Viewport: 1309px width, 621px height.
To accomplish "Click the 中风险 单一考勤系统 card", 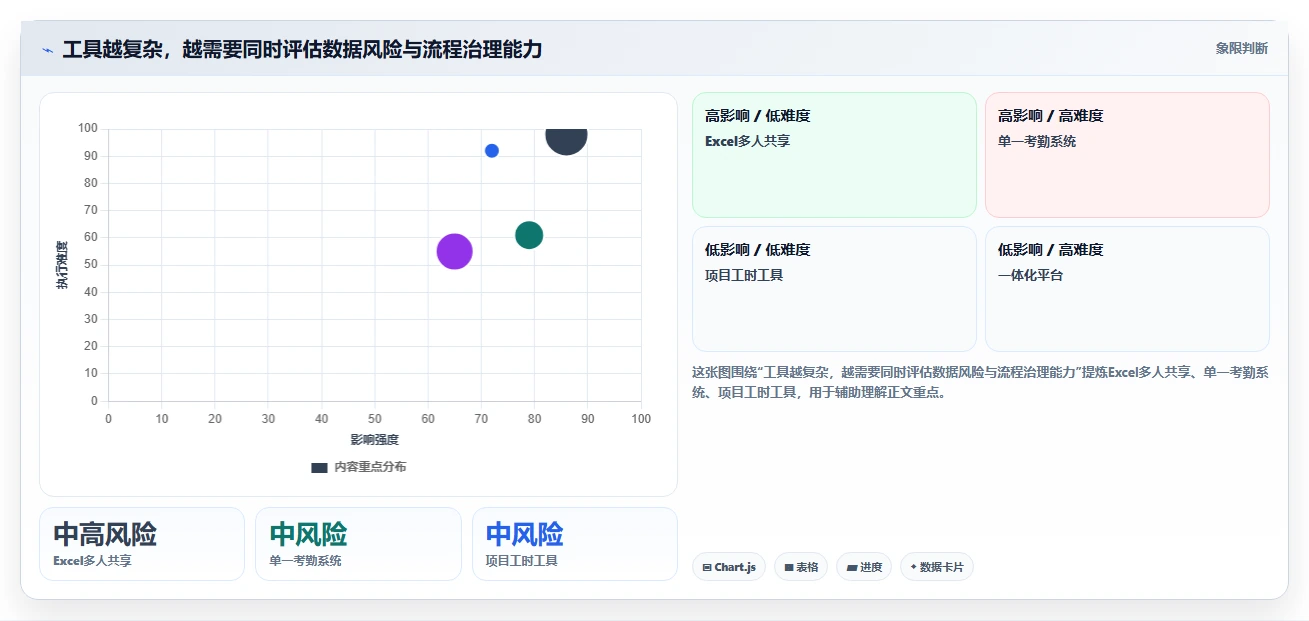I will coord(358,544).
